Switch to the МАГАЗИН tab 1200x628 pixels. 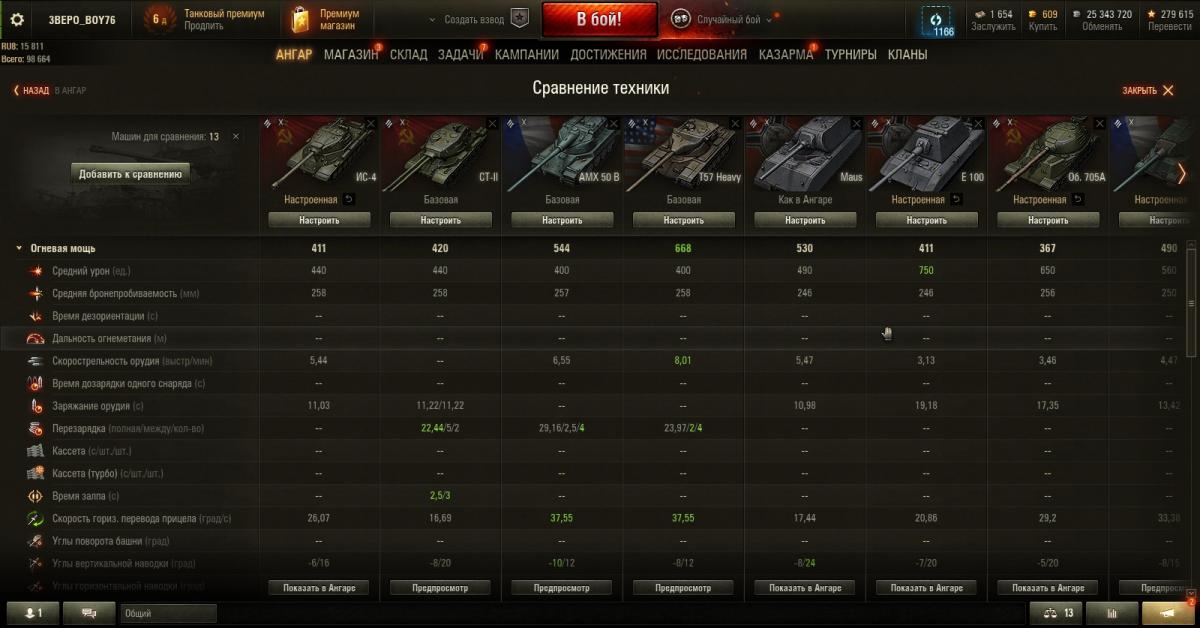click(x=351, y=55)
